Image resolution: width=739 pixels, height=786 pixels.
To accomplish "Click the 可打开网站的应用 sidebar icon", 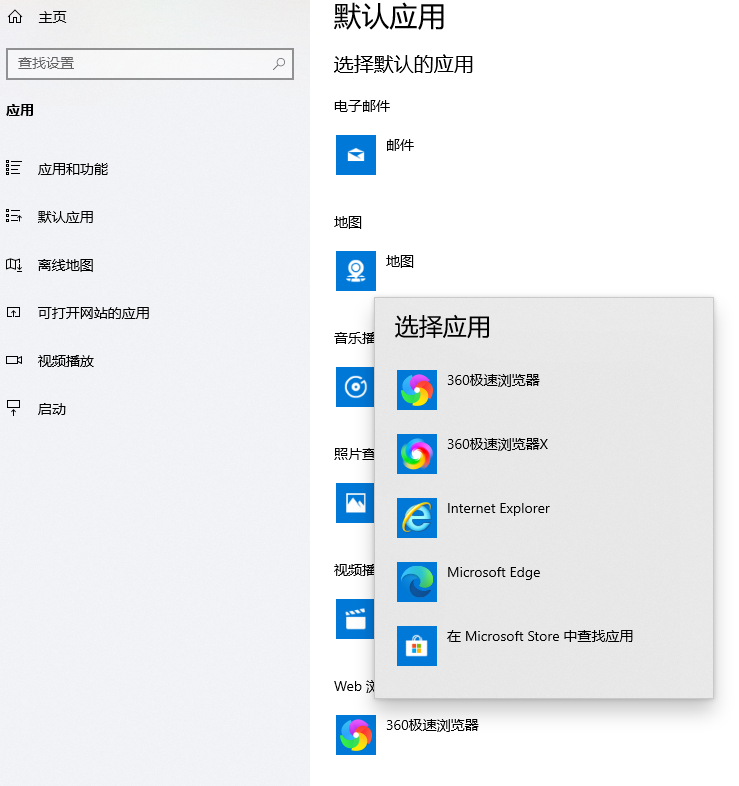I will pos(14,313).
